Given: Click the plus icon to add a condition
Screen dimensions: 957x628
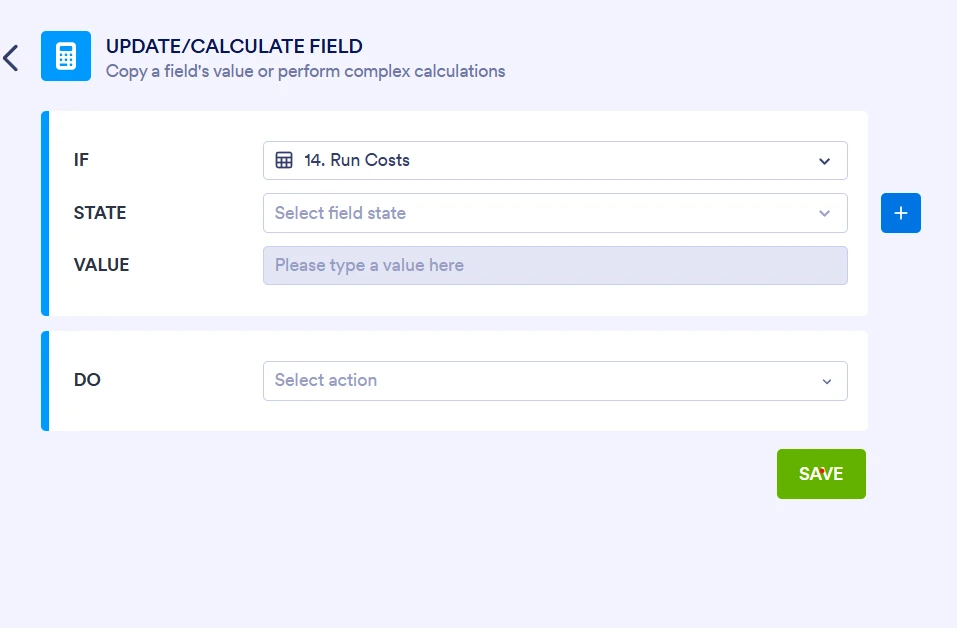Looking at the screenshot, I should 900,213.
